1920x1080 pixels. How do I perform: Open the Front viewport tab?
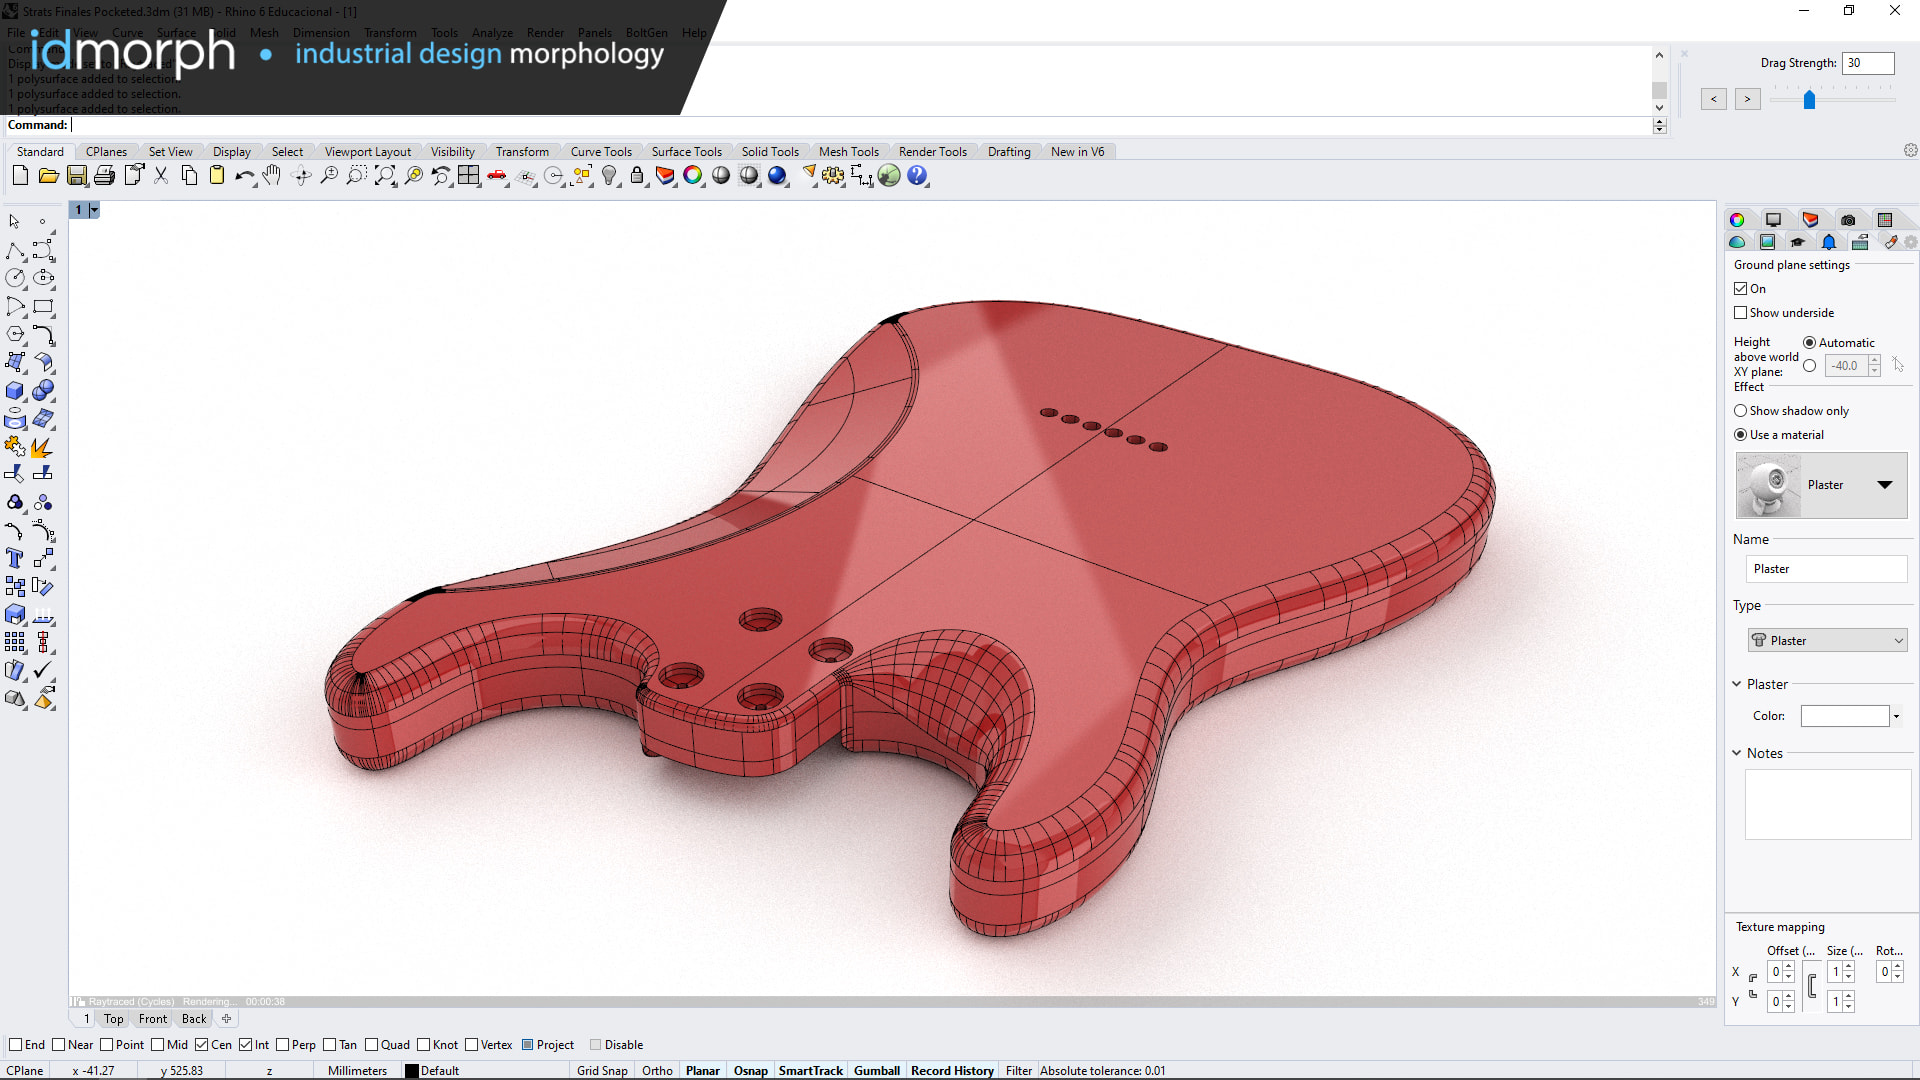pyautogui.click(x=153, y=1019)
